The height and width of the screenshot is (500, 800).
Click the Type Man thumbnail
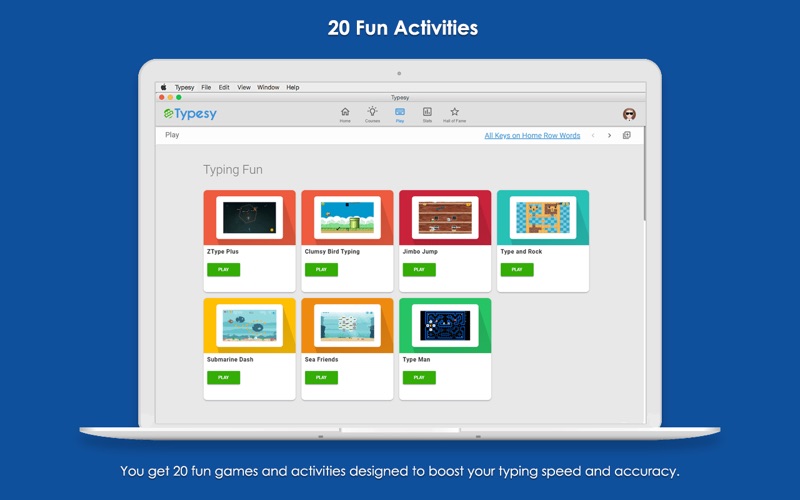pos(445,326)
